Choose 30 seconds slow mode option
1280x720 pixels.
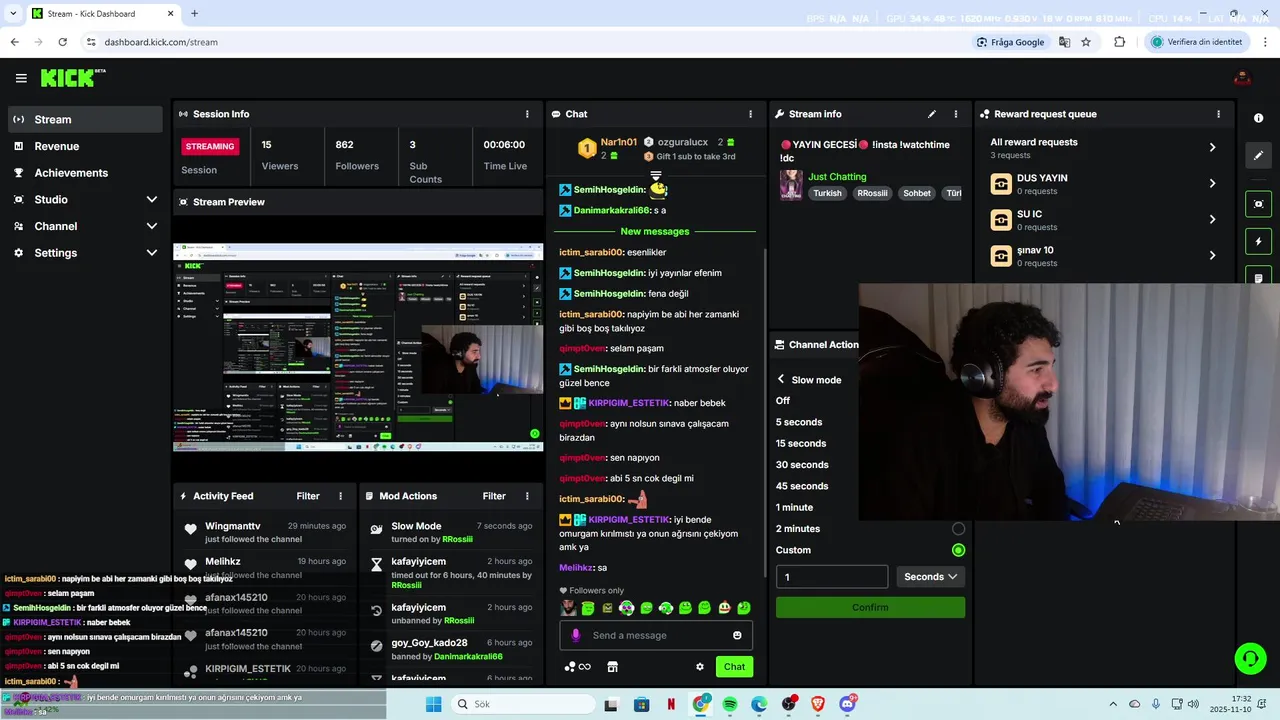(802, 465)
